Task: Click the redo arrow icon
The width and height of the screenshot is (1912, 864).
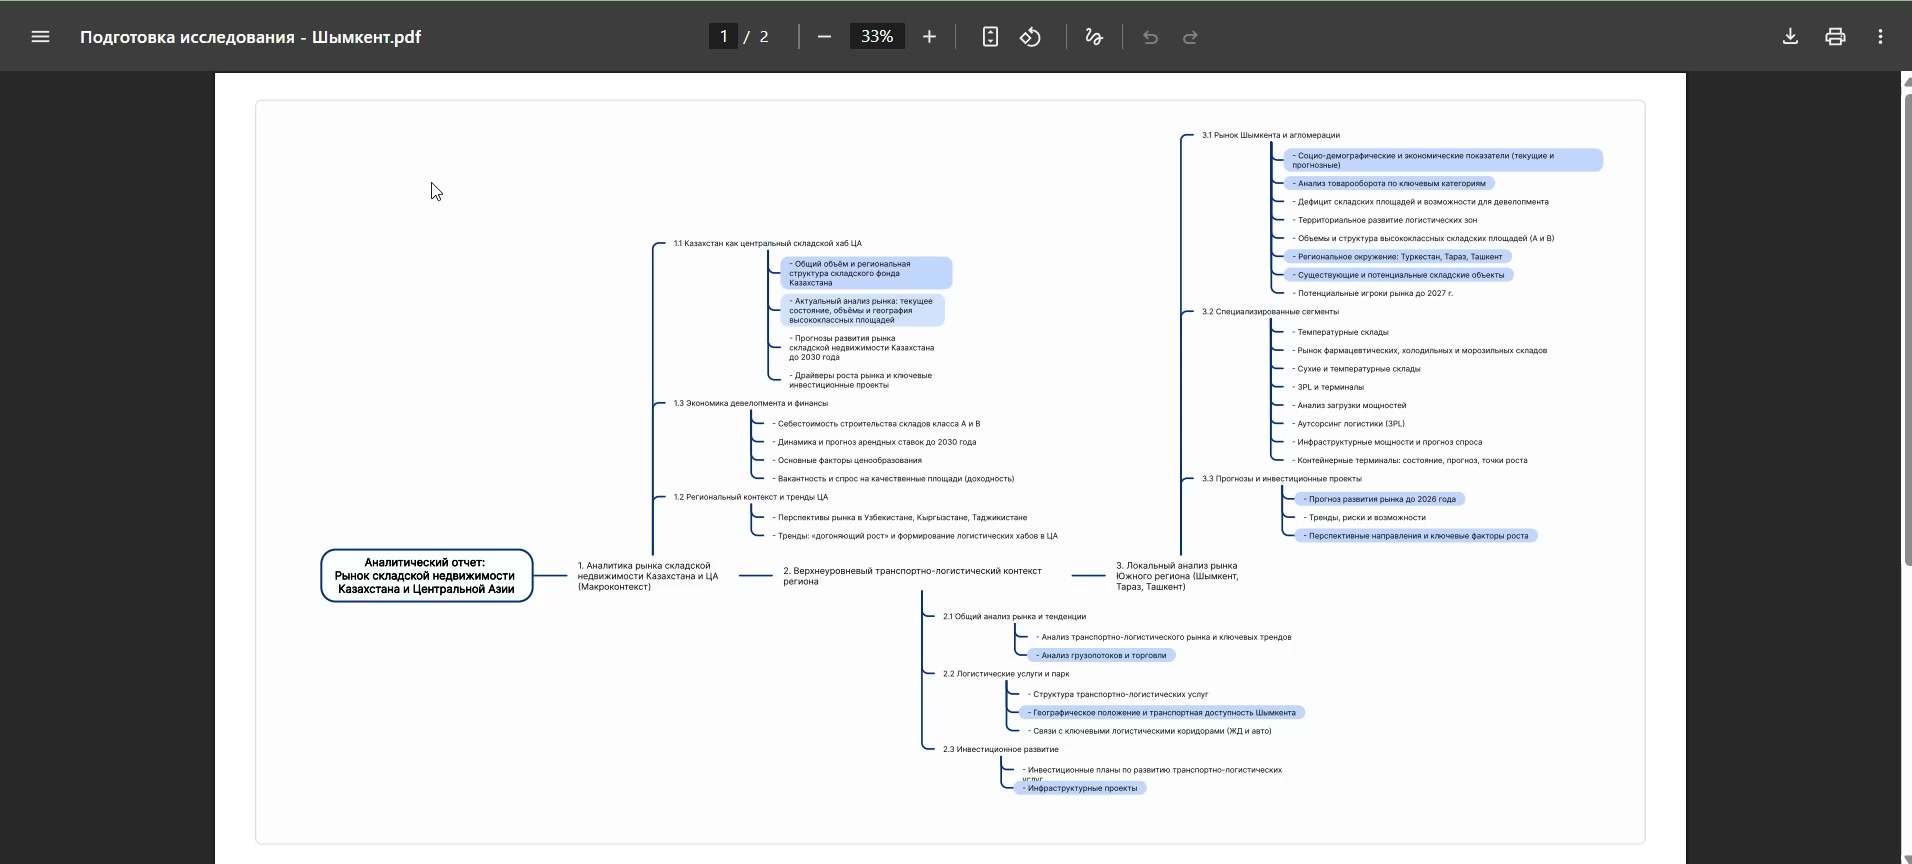Action: tap(1190, 37)
